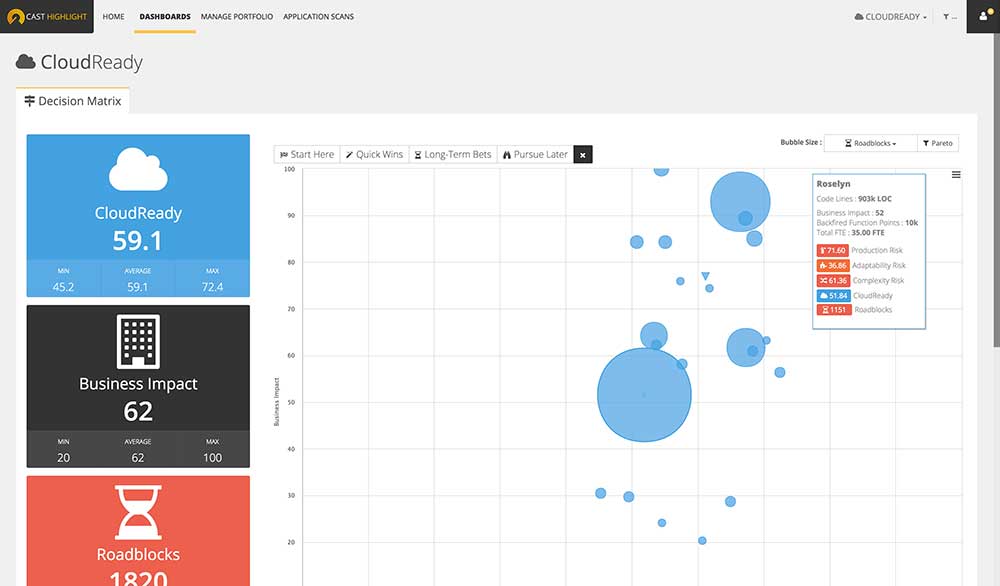Viewport: 1000px width, 586px height.
Task: Click the hourglass icon in Roadblocks card
Action: click(138, 512)
